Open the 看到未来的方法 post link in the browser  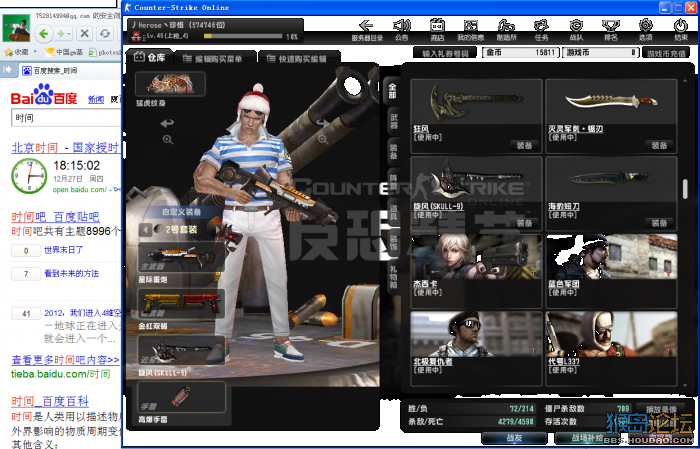pos(71,274)
